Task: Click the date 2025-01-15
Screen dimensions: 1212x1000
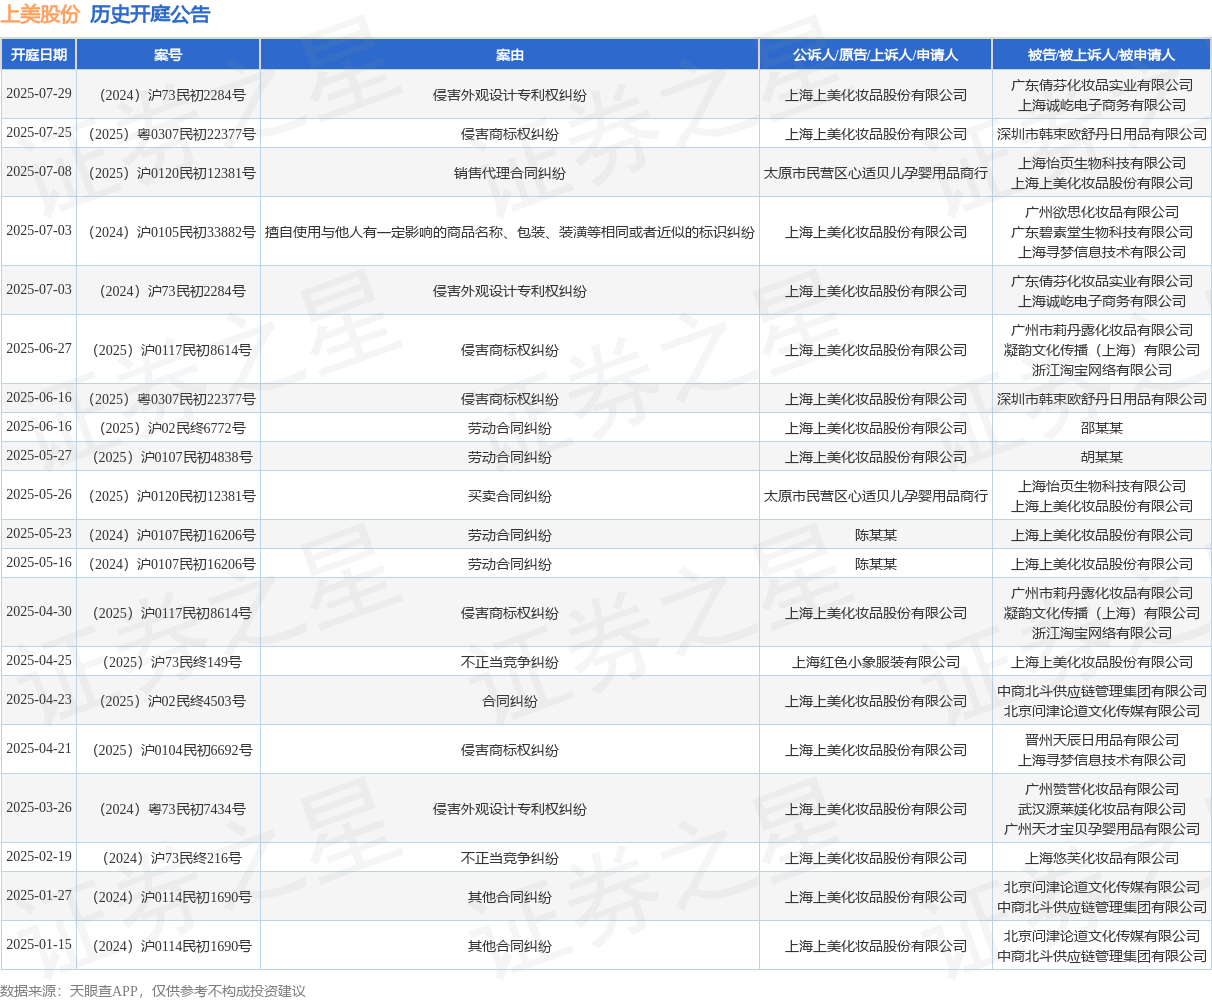Action: (39, 944)
